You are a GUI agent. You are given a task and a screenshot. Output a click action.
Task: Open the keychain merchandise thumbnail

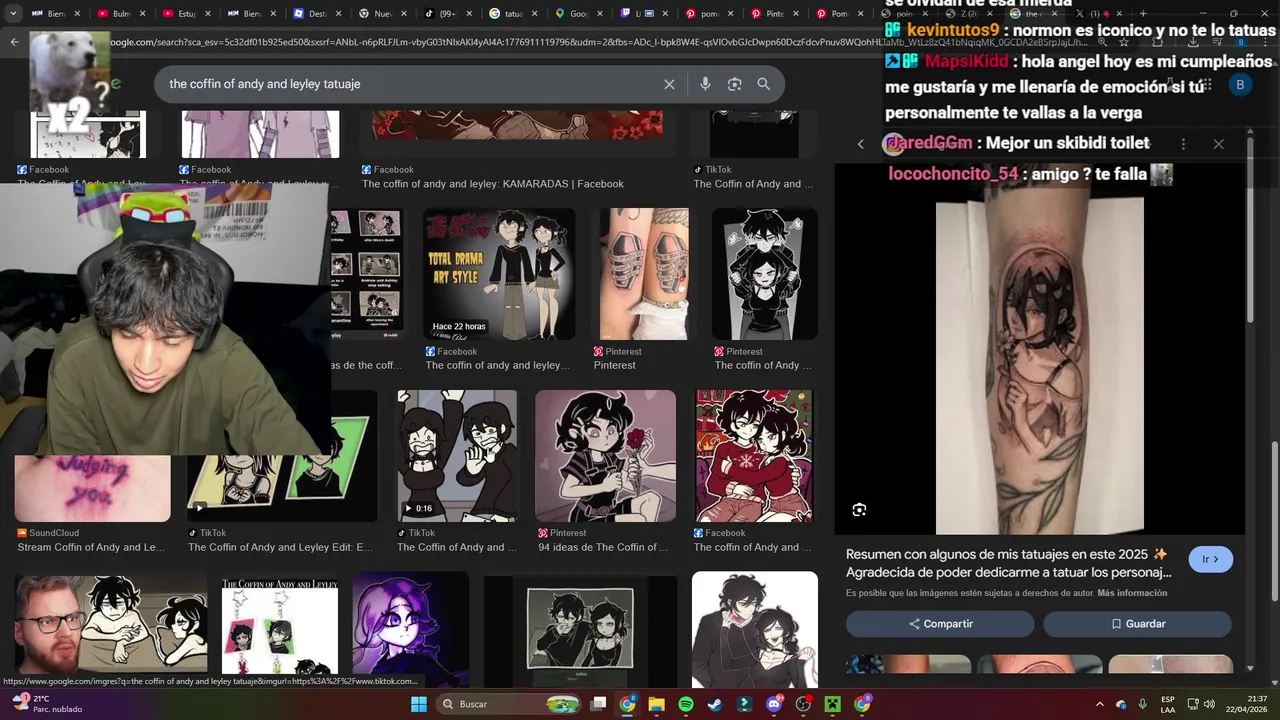[280, 624]
